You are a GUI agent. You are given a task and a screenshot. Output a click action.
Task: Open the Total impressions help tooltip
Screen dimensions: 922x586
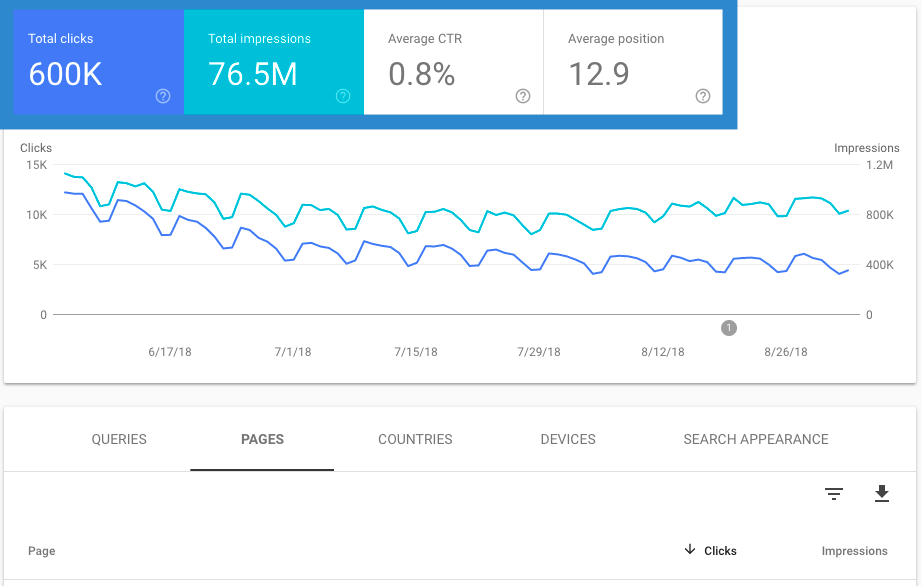(342, 96)
